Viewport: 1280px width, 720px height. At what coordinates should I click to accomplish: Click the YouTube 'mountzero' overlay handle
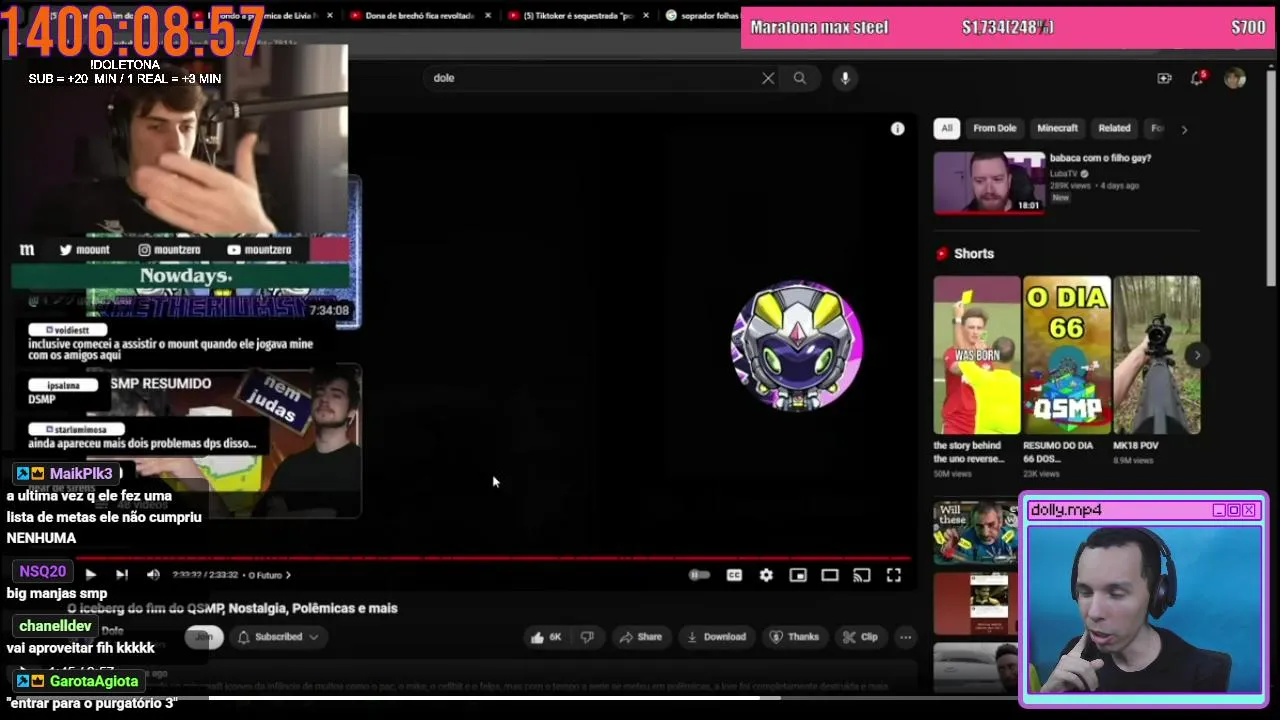tap(259, 250)
